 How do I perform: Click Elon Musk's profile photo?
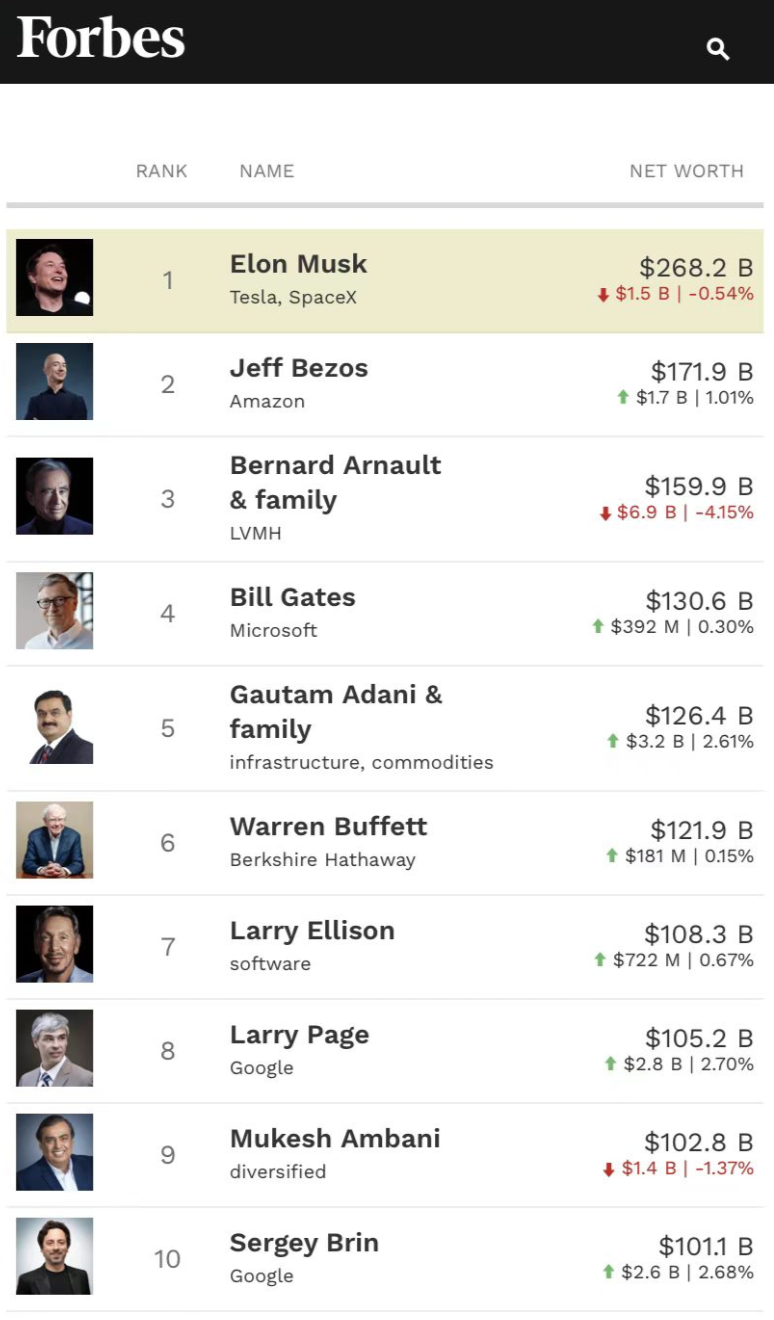pos(55,278)
